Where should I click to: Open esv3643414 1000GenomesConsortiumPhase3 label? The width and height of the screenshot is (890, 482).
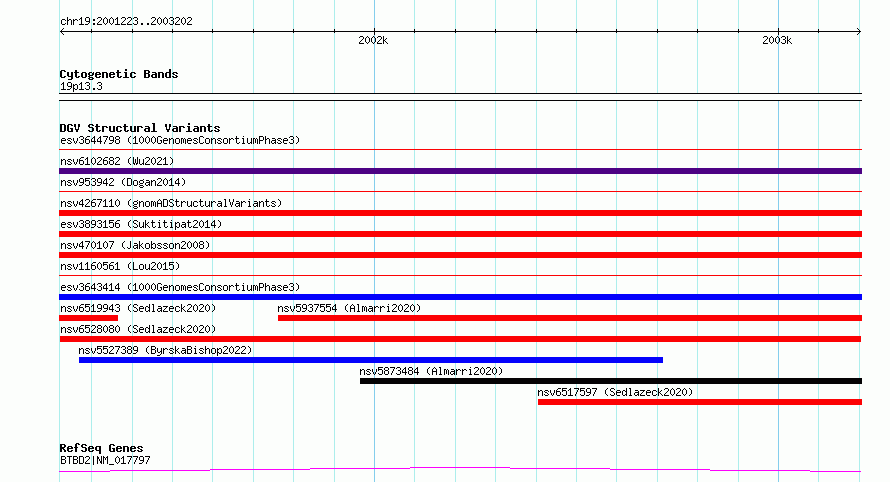pyautogui.click(x=180, y=287)
